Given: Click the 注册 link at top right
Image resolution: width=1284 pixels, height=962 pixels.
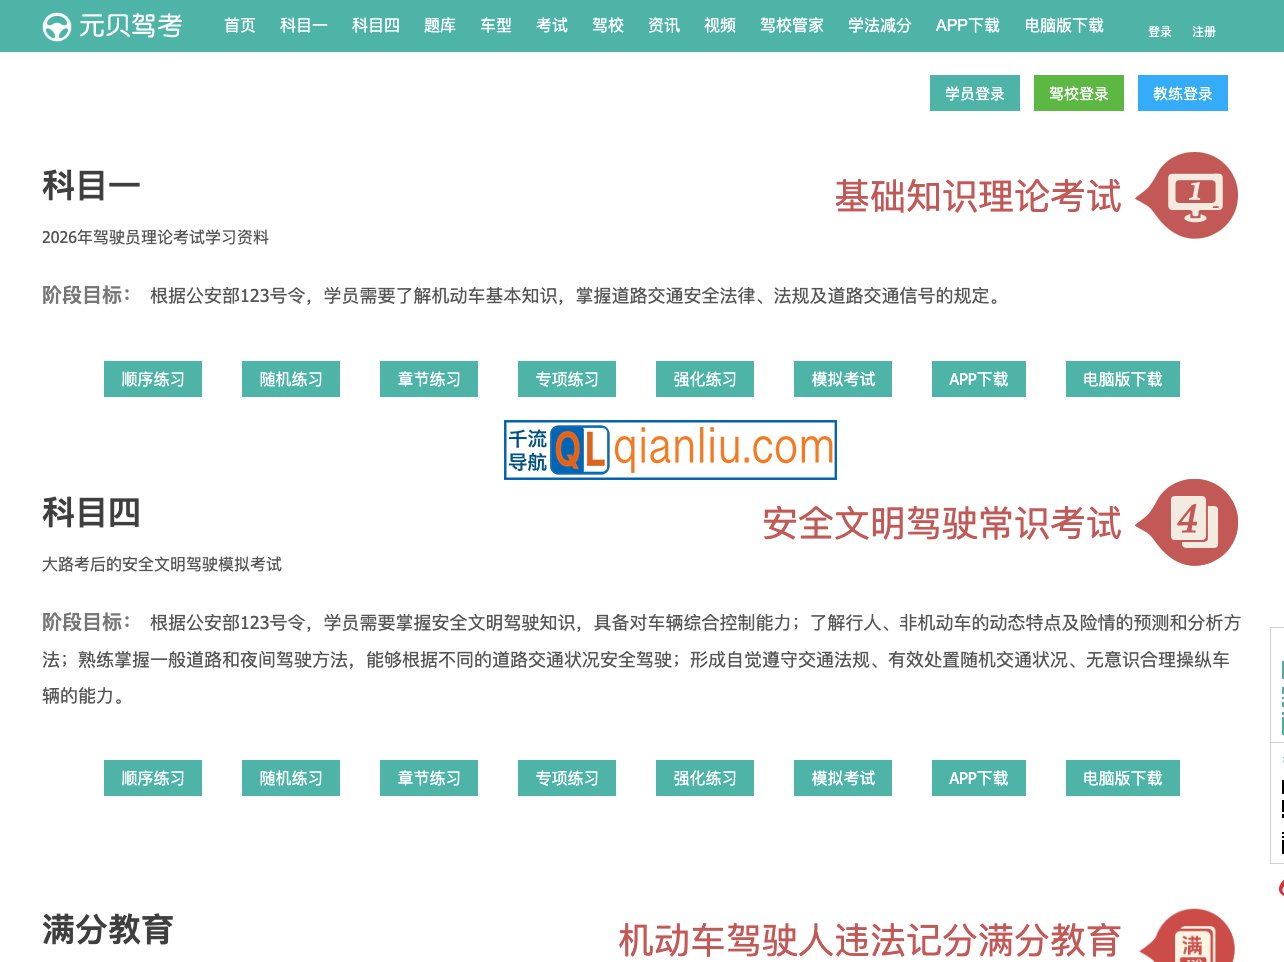Looking at the screenshot, I should point(1203,32).
